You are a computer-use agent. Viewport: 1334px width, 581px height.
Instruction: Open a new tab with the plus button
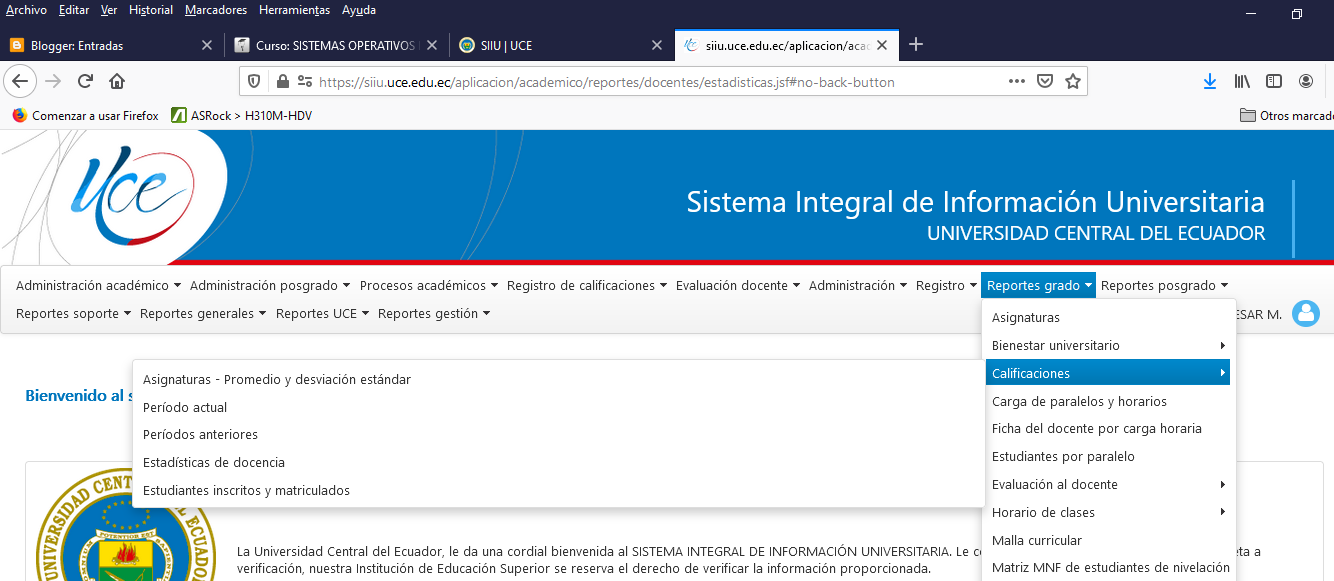tap(916, 44)
